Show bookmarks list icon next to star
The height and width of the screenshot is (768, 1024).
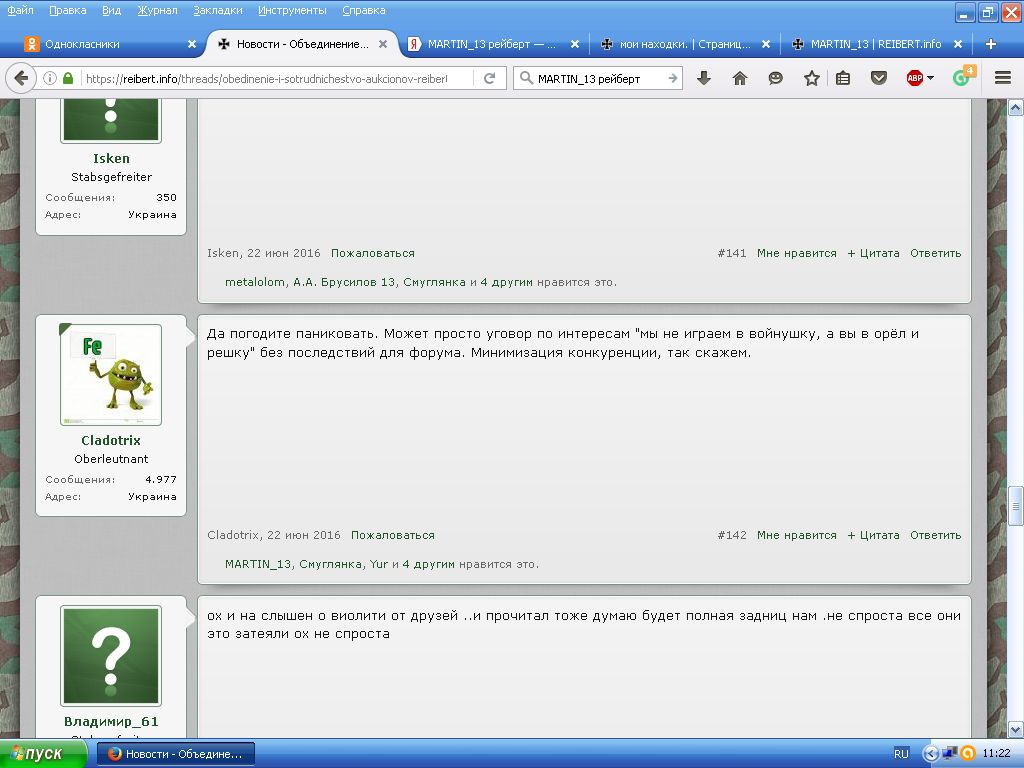pos(843,78)
